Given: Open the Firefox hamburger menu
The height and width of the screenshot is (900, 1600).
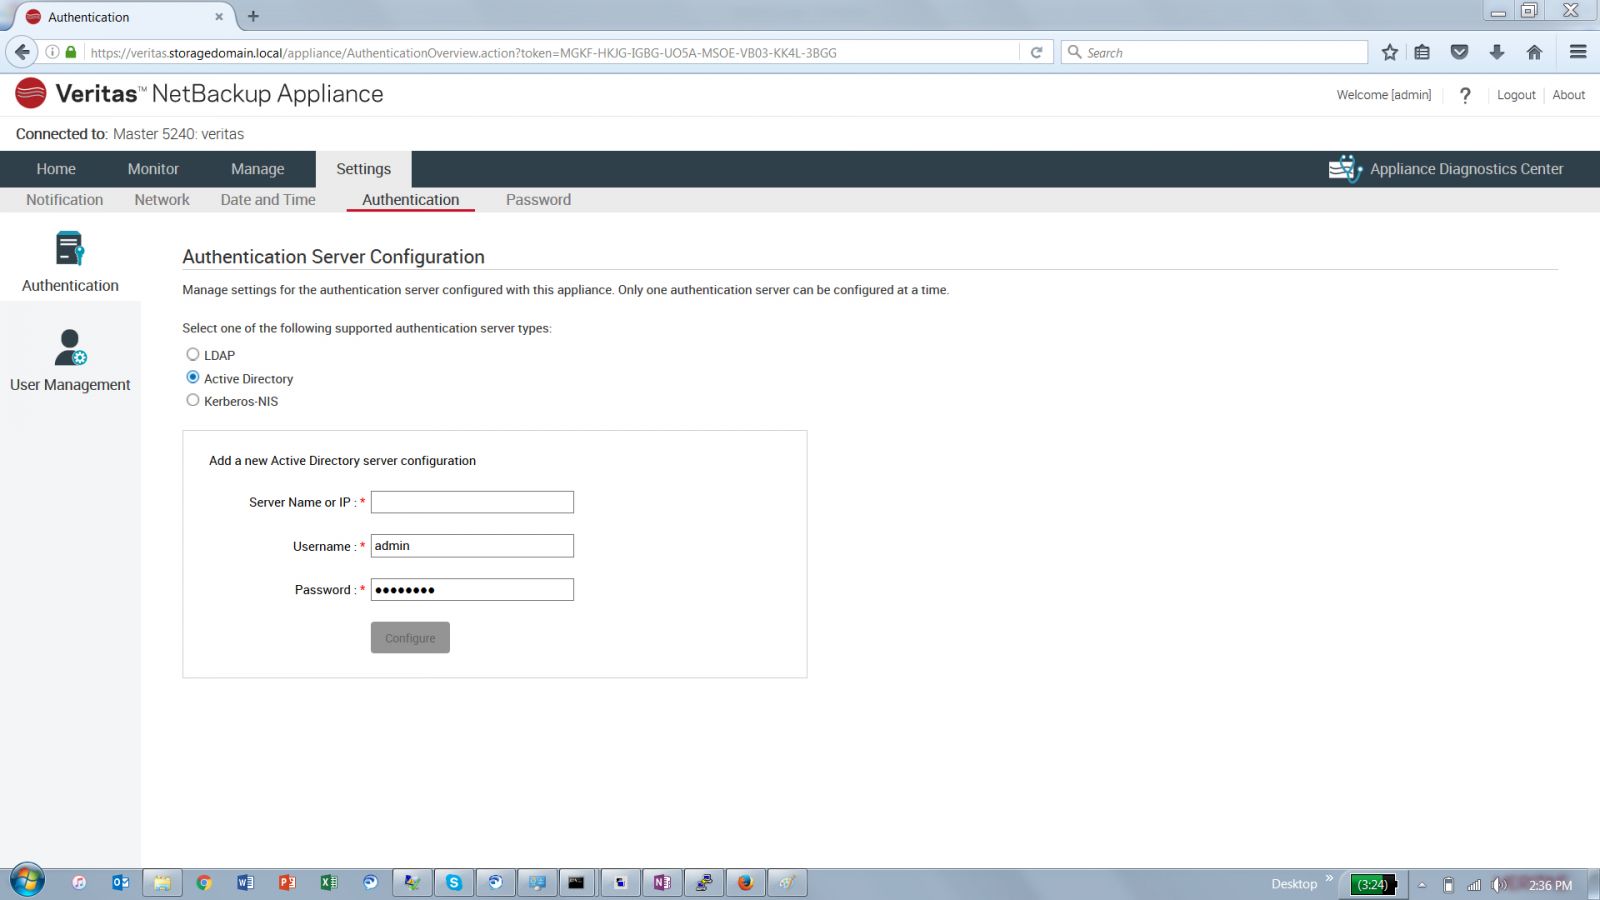Looking at the screenshot, I should pyautogui.click(x=1578, y=52).
